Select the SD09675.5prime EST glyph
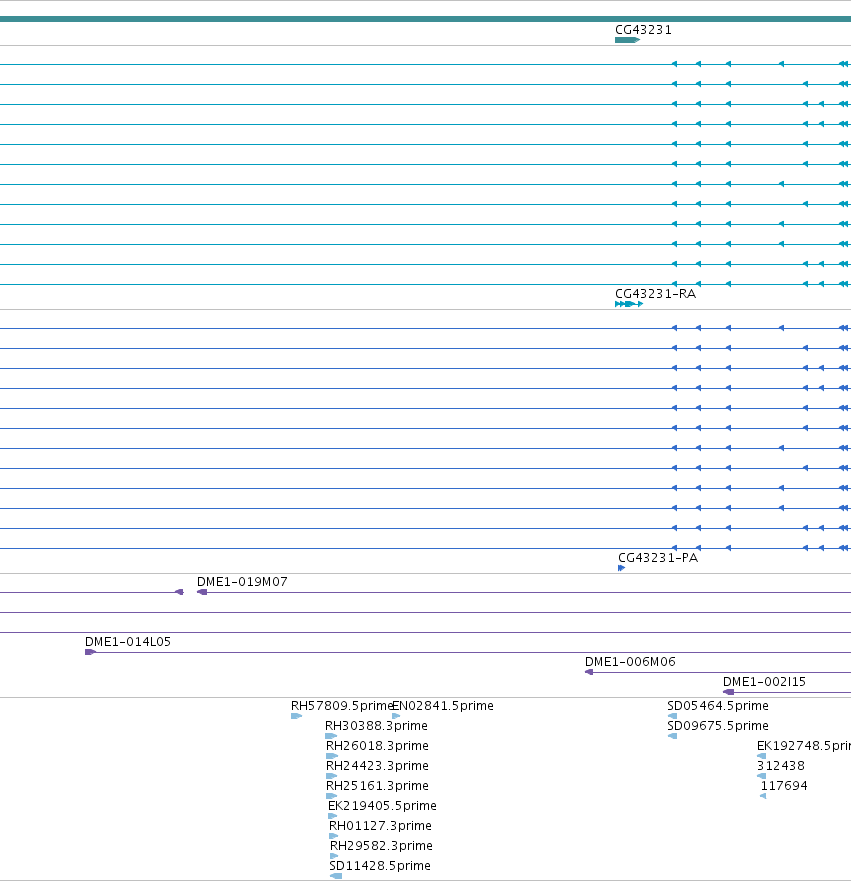 click(672, 736)
